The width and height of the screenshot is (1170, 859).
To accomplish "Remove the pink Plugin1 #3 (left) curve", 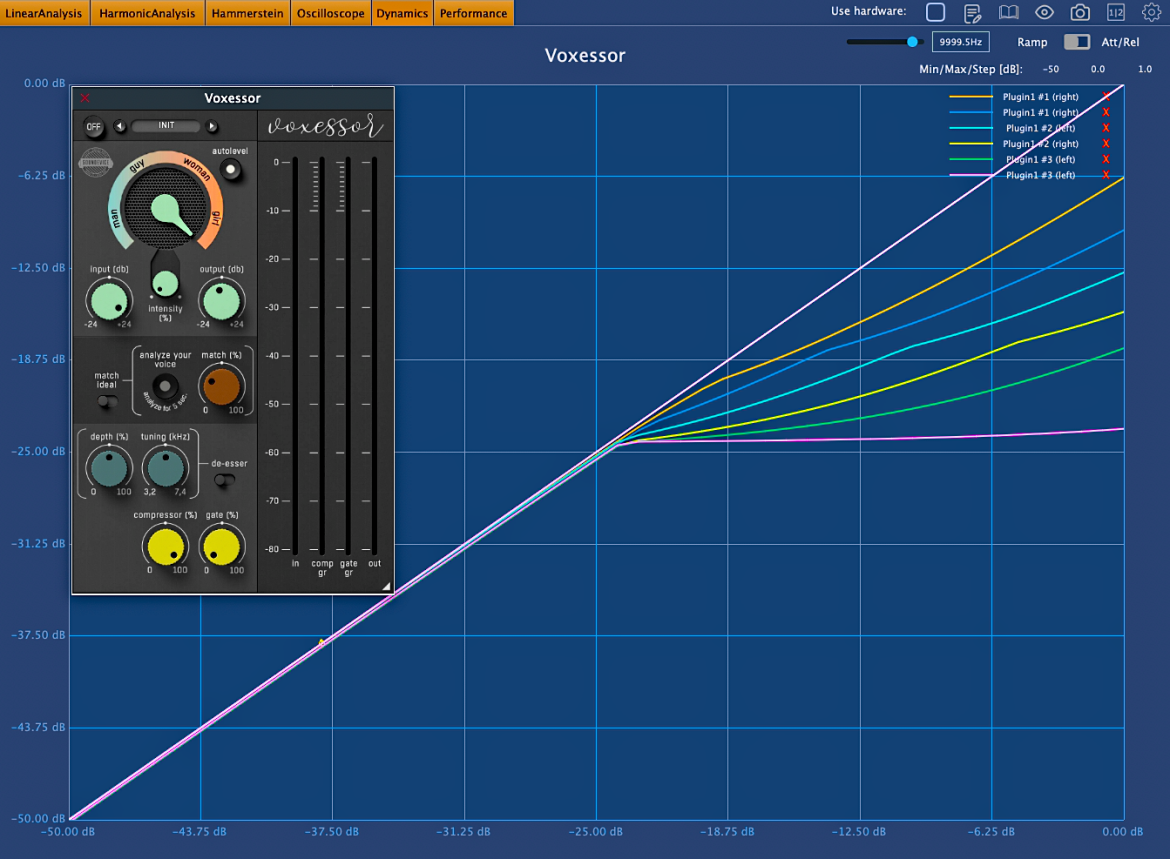I will [1106, 175].
